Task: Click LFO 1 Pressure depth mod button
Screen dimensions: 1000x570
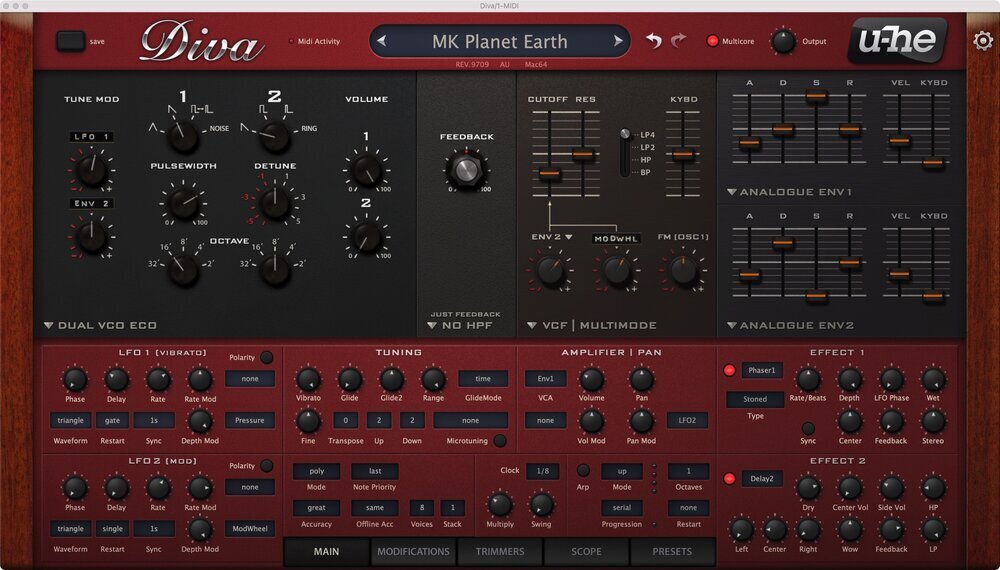Action: pos(249,420)
